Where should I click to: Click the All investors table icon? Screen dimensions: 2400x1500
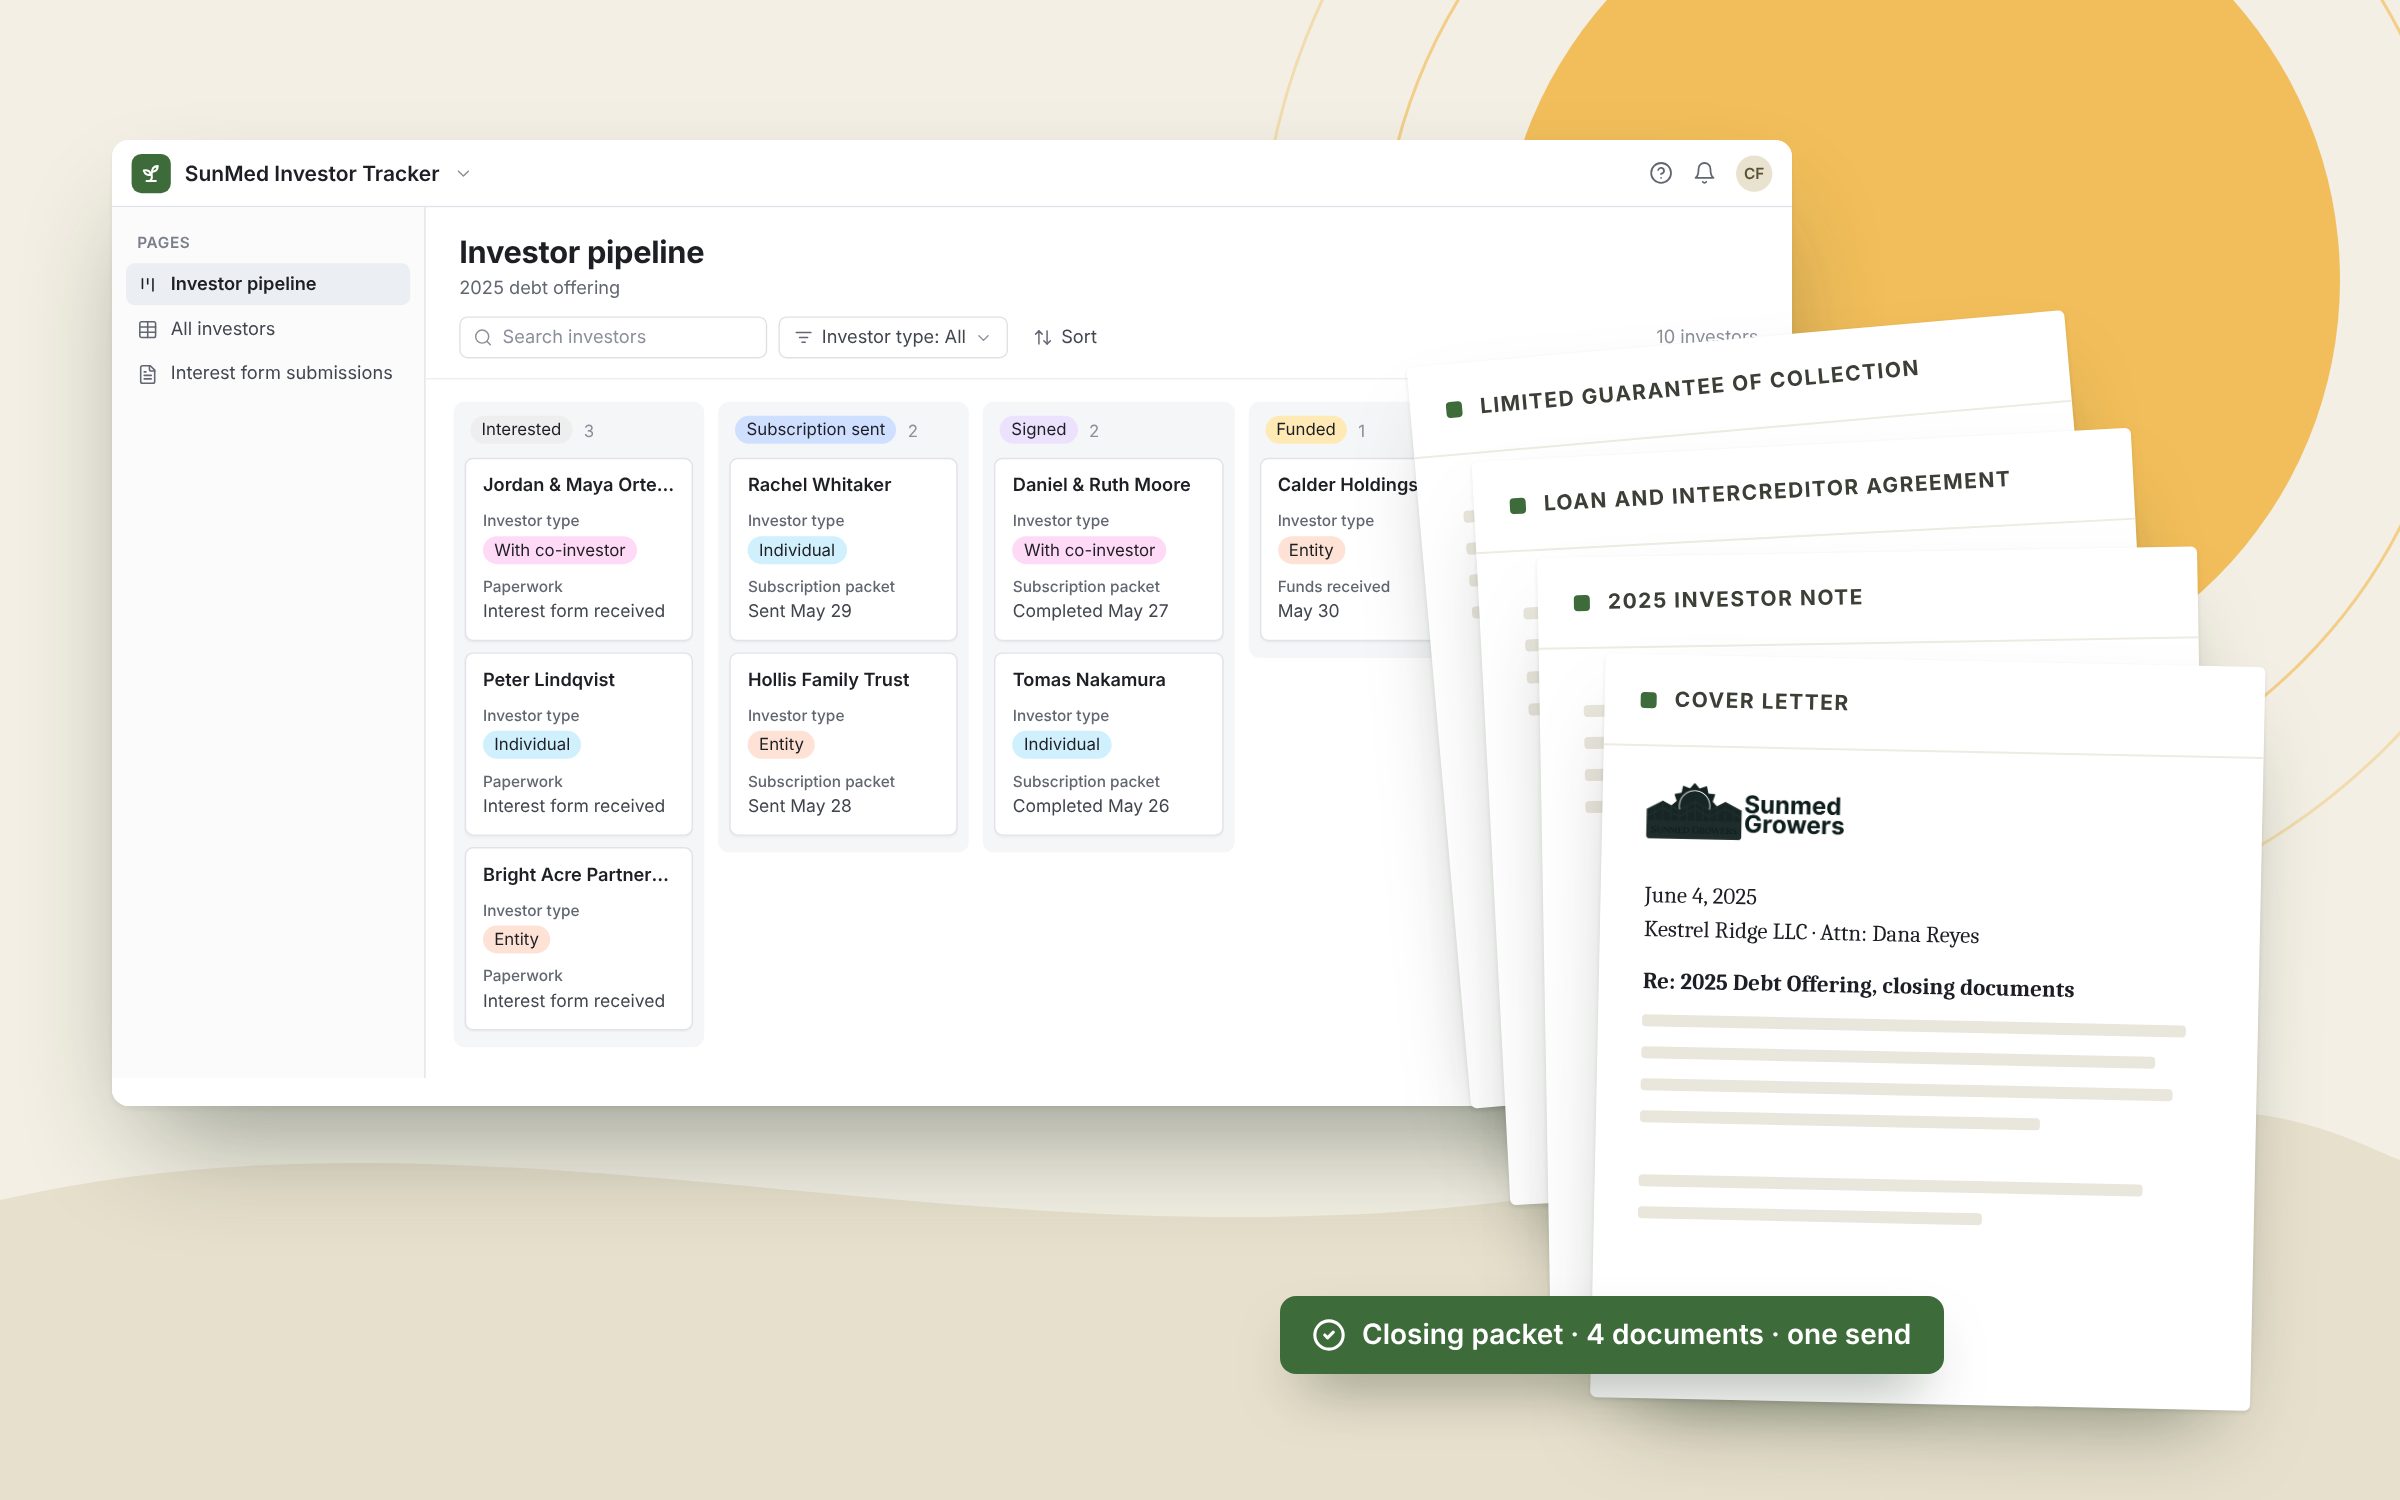(148, 329)
